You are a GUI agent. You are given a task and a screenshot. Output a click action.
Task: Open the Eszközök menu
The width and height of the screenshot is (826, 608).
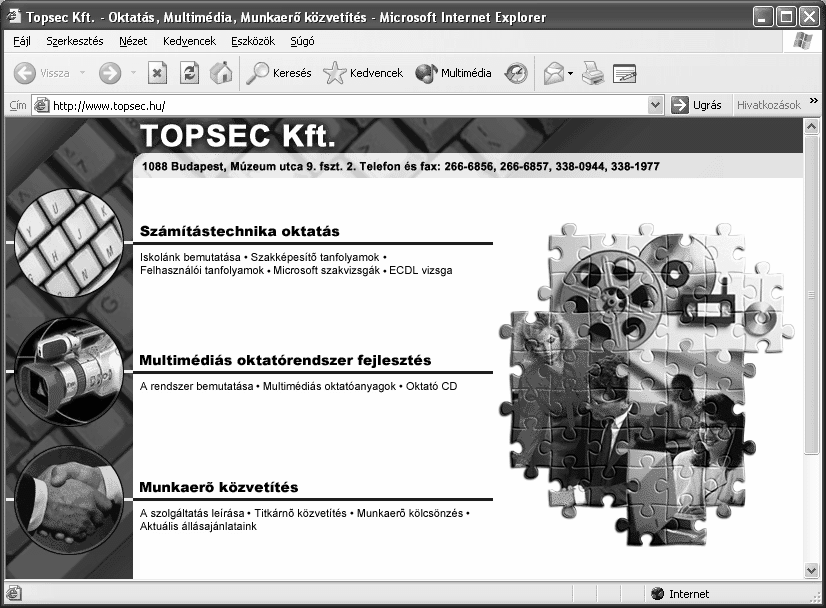pyautogui.click(x=253, y=41)
